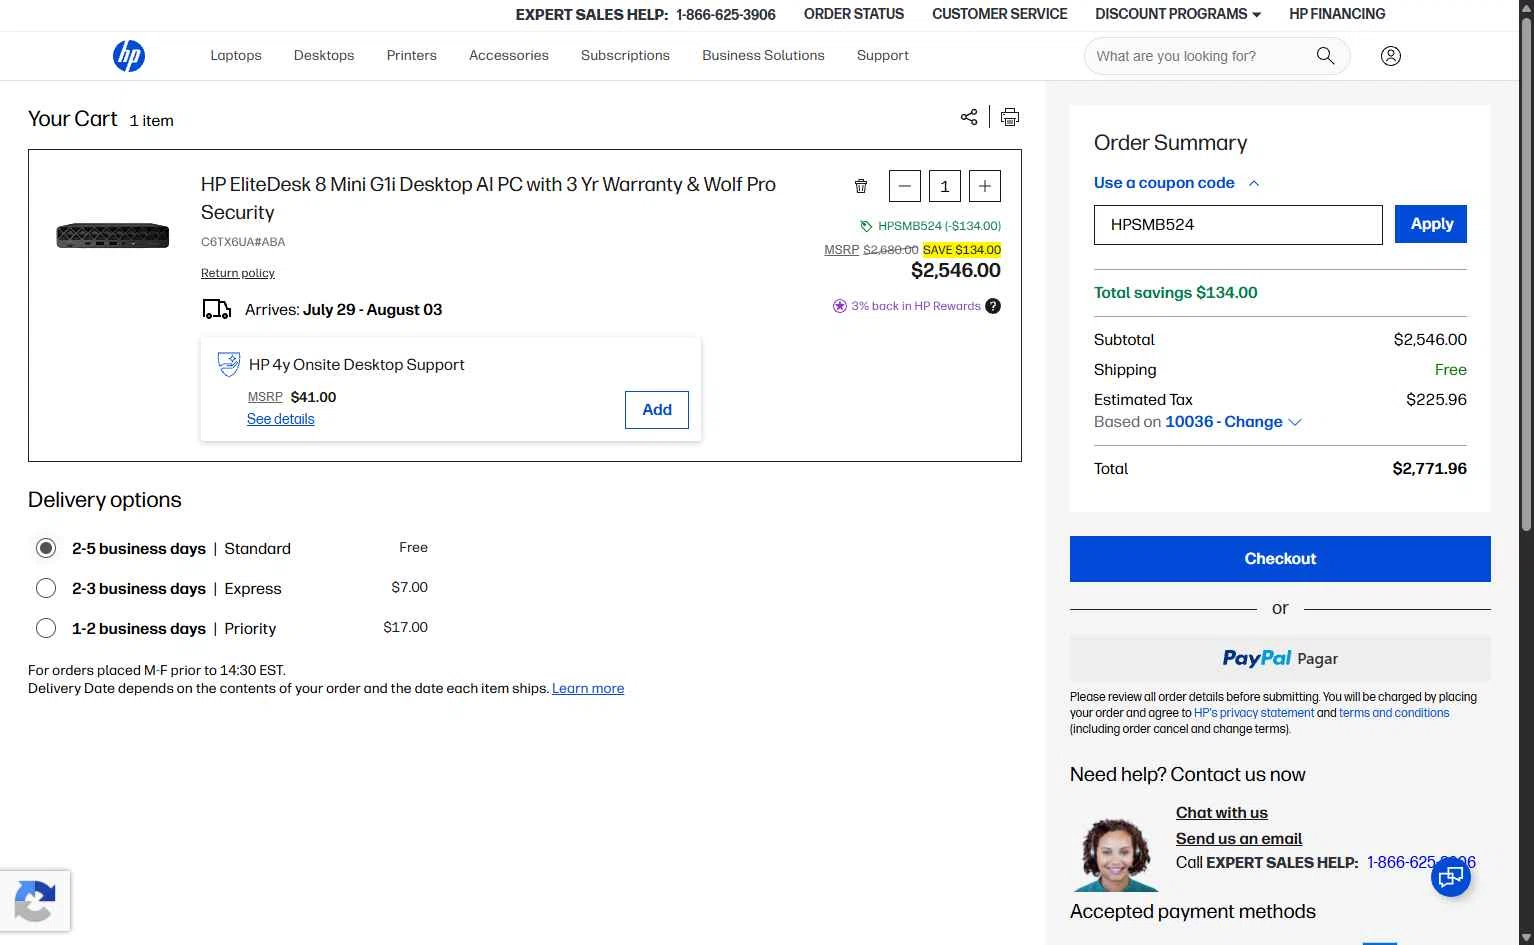Click the sales agent photo

(x=1116, y=855)
